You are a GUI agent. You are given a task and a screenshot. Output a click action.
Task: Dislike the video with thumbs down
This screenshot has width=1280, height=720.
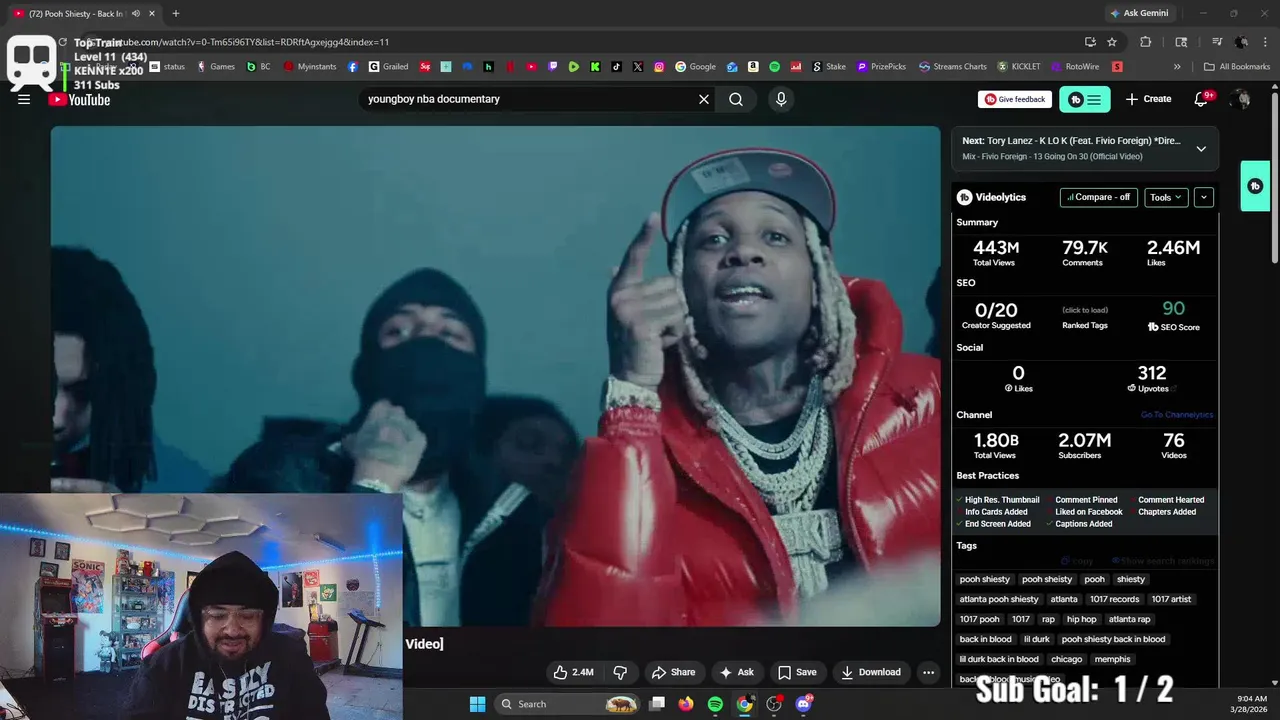(620, 672)
